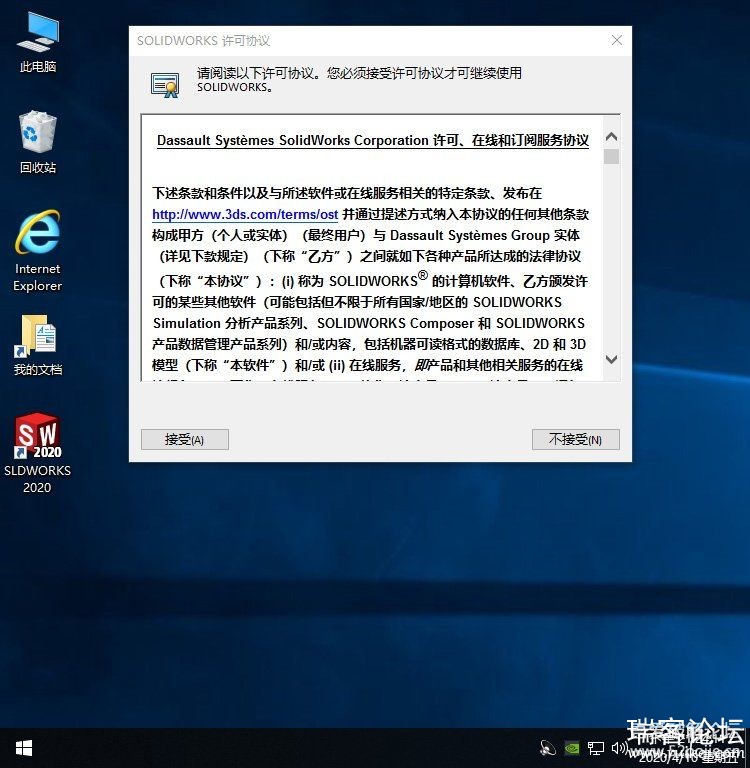Open the http://www.3ds.com/terms/ost link

coord(245,215)
